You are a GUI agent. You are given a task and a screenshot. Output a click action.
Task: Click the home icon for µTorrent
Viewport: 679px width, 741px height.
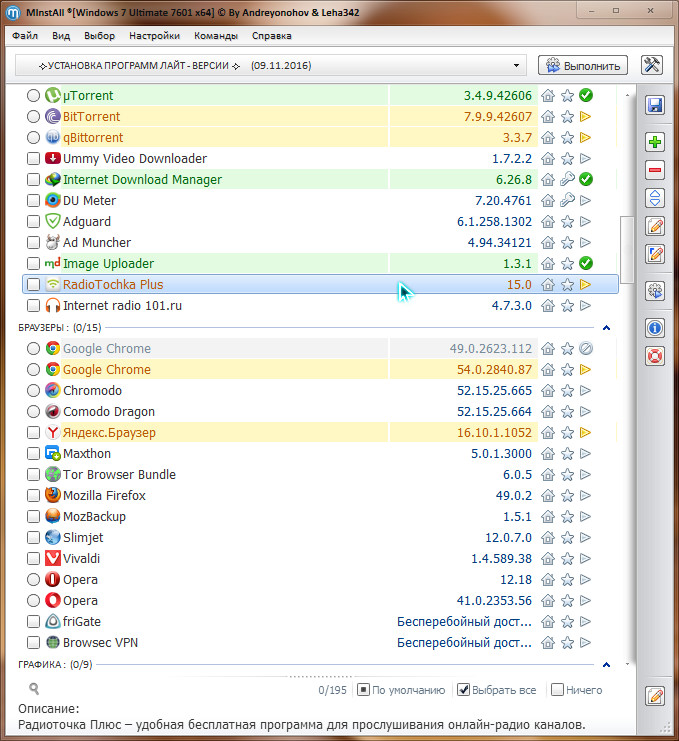tap(548, 95)
